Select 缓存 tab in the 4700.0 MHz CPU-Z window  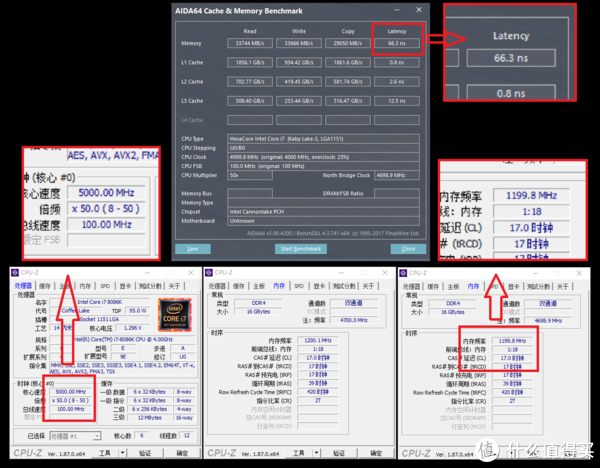[x=239, y=286]
